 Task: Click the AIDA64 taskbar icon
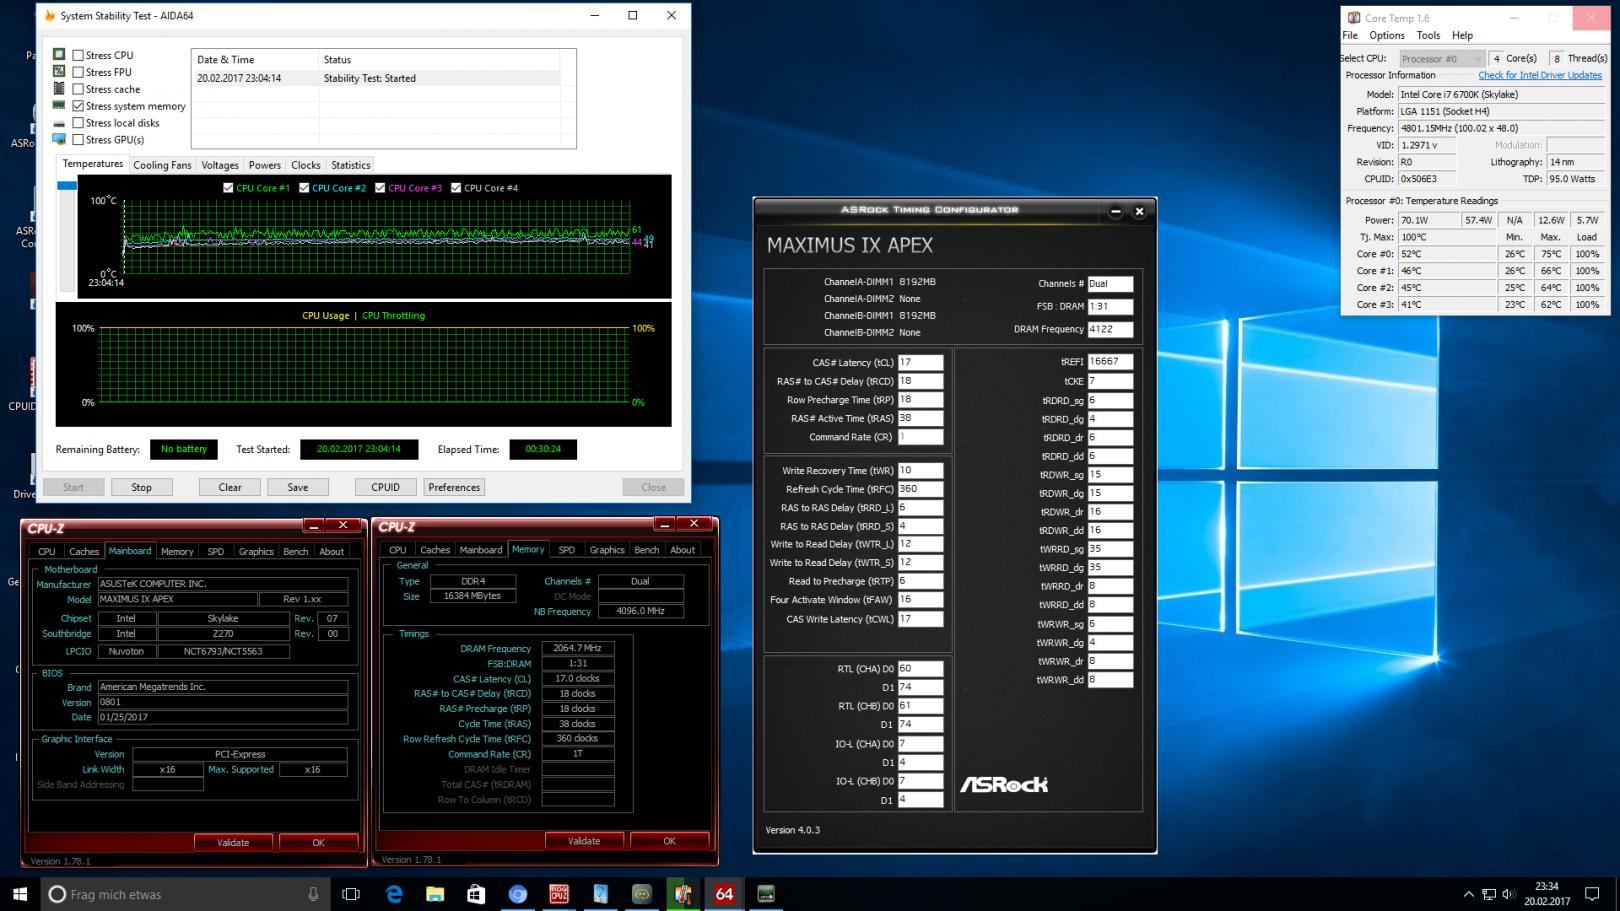[724, 894]
